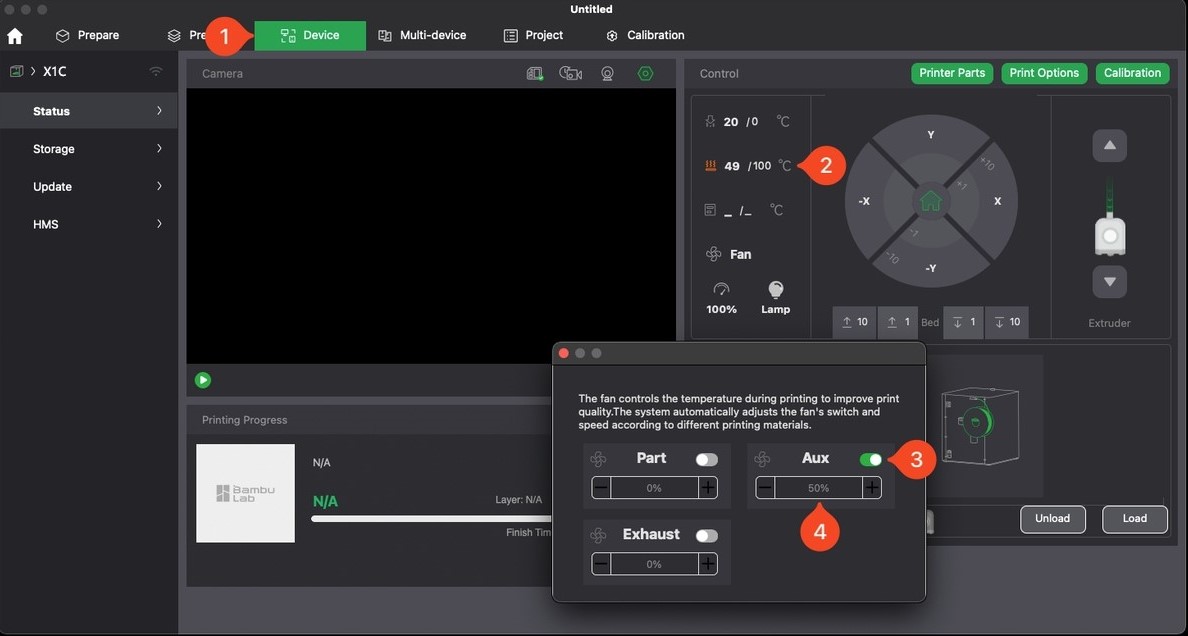The width and height of the screenshot is (1188, 636).
Task: Switch to the Multi-device tab
Action: 422,35
